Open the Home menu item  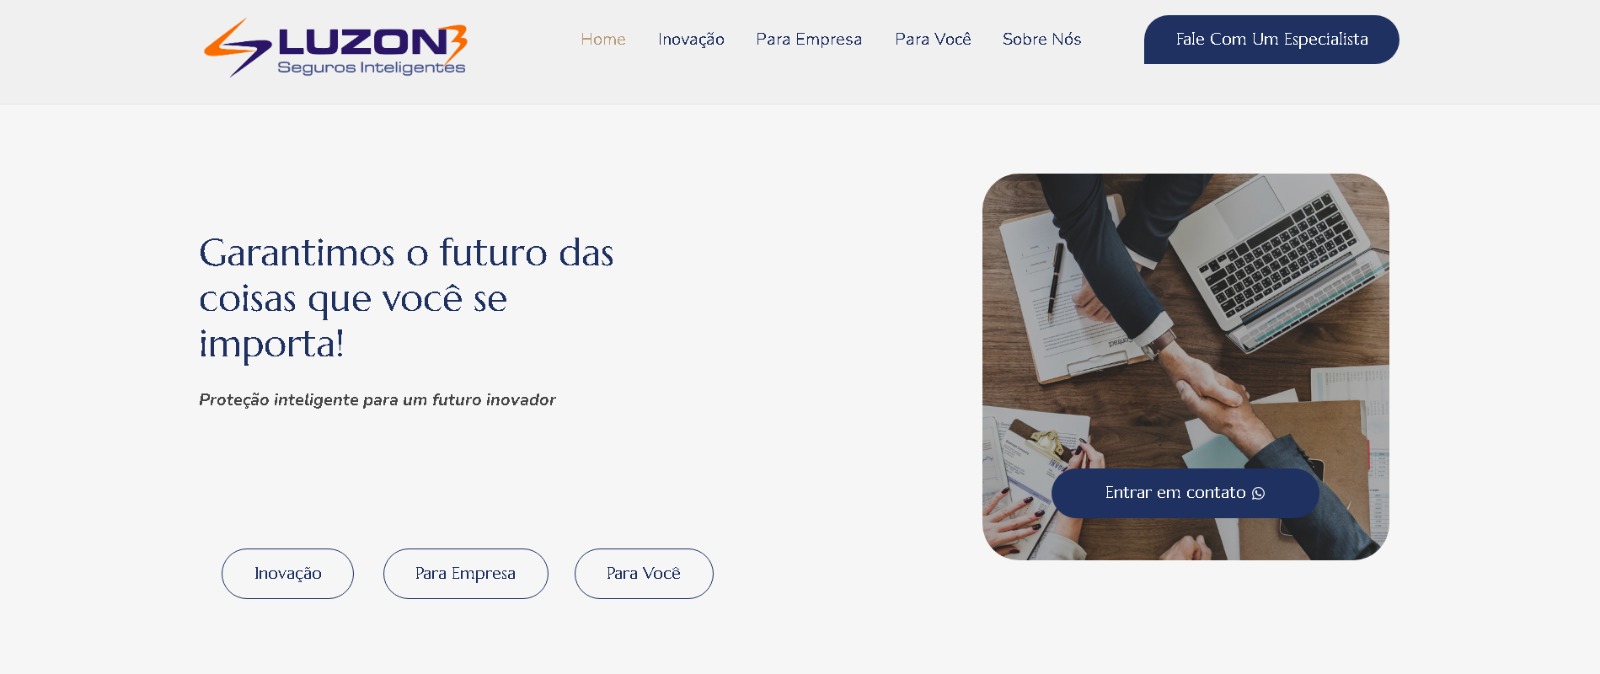click(x=603, y=39)
